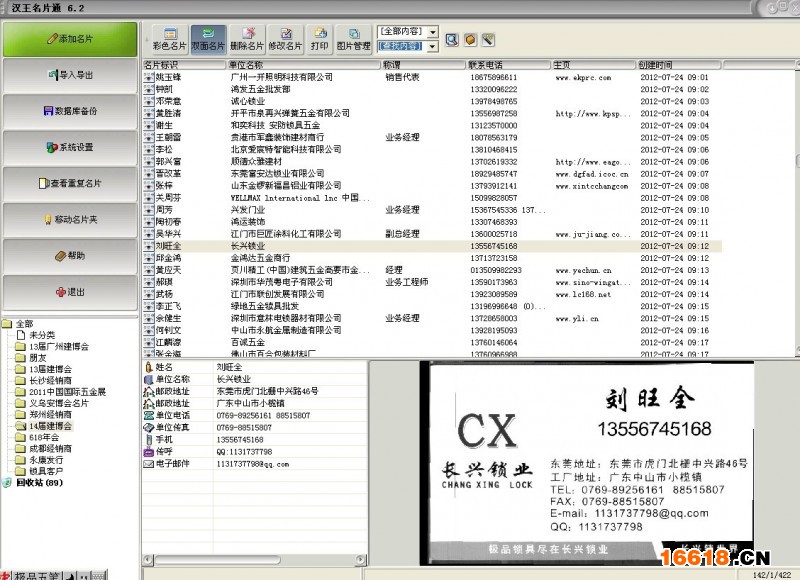
Task: Select the 郑州经销商 folder
Action: click(50, 415)
